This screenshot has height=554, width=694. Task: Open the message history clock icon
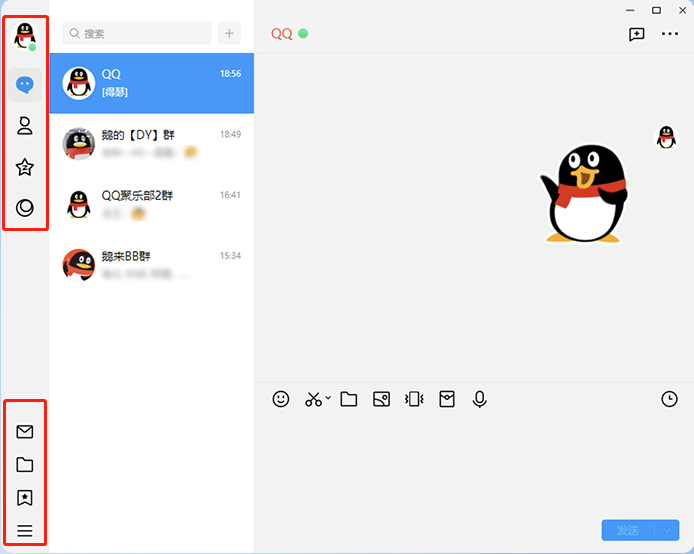(x=669, y=399)
